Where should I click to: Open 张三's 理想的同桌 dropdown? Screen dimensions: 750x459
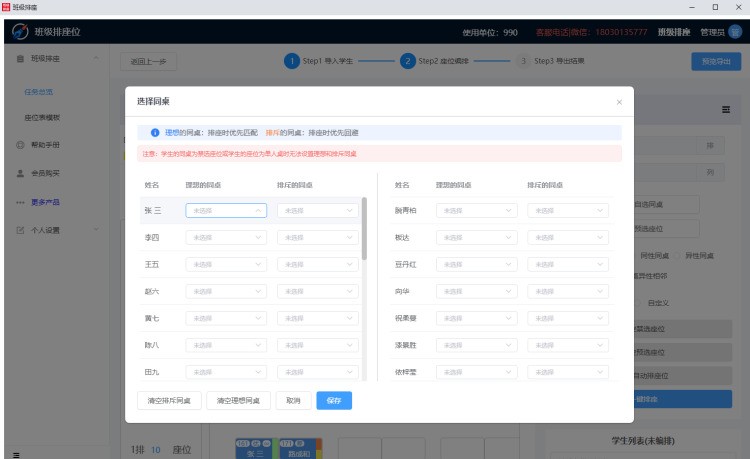click(x=226, y=211)
